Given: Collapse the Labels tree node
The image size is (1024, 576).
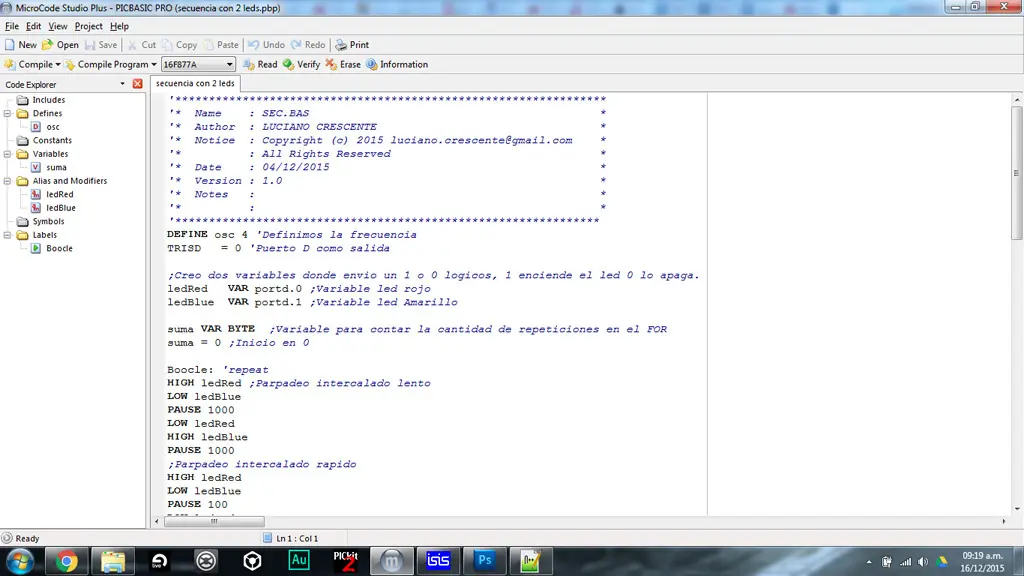Looking at the screenshot, I should (x=7, y=235).
